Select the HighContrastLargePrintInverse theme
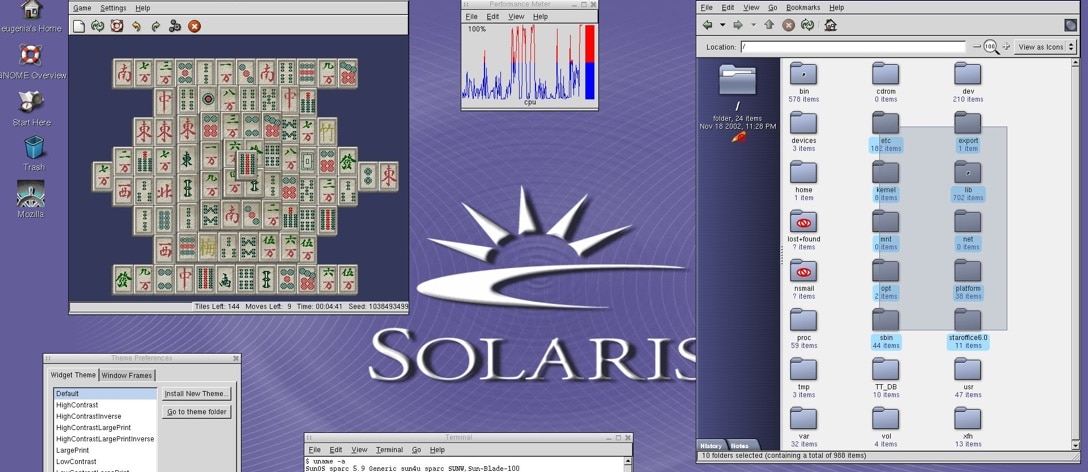1088x472 pixels. coord(105,439)
